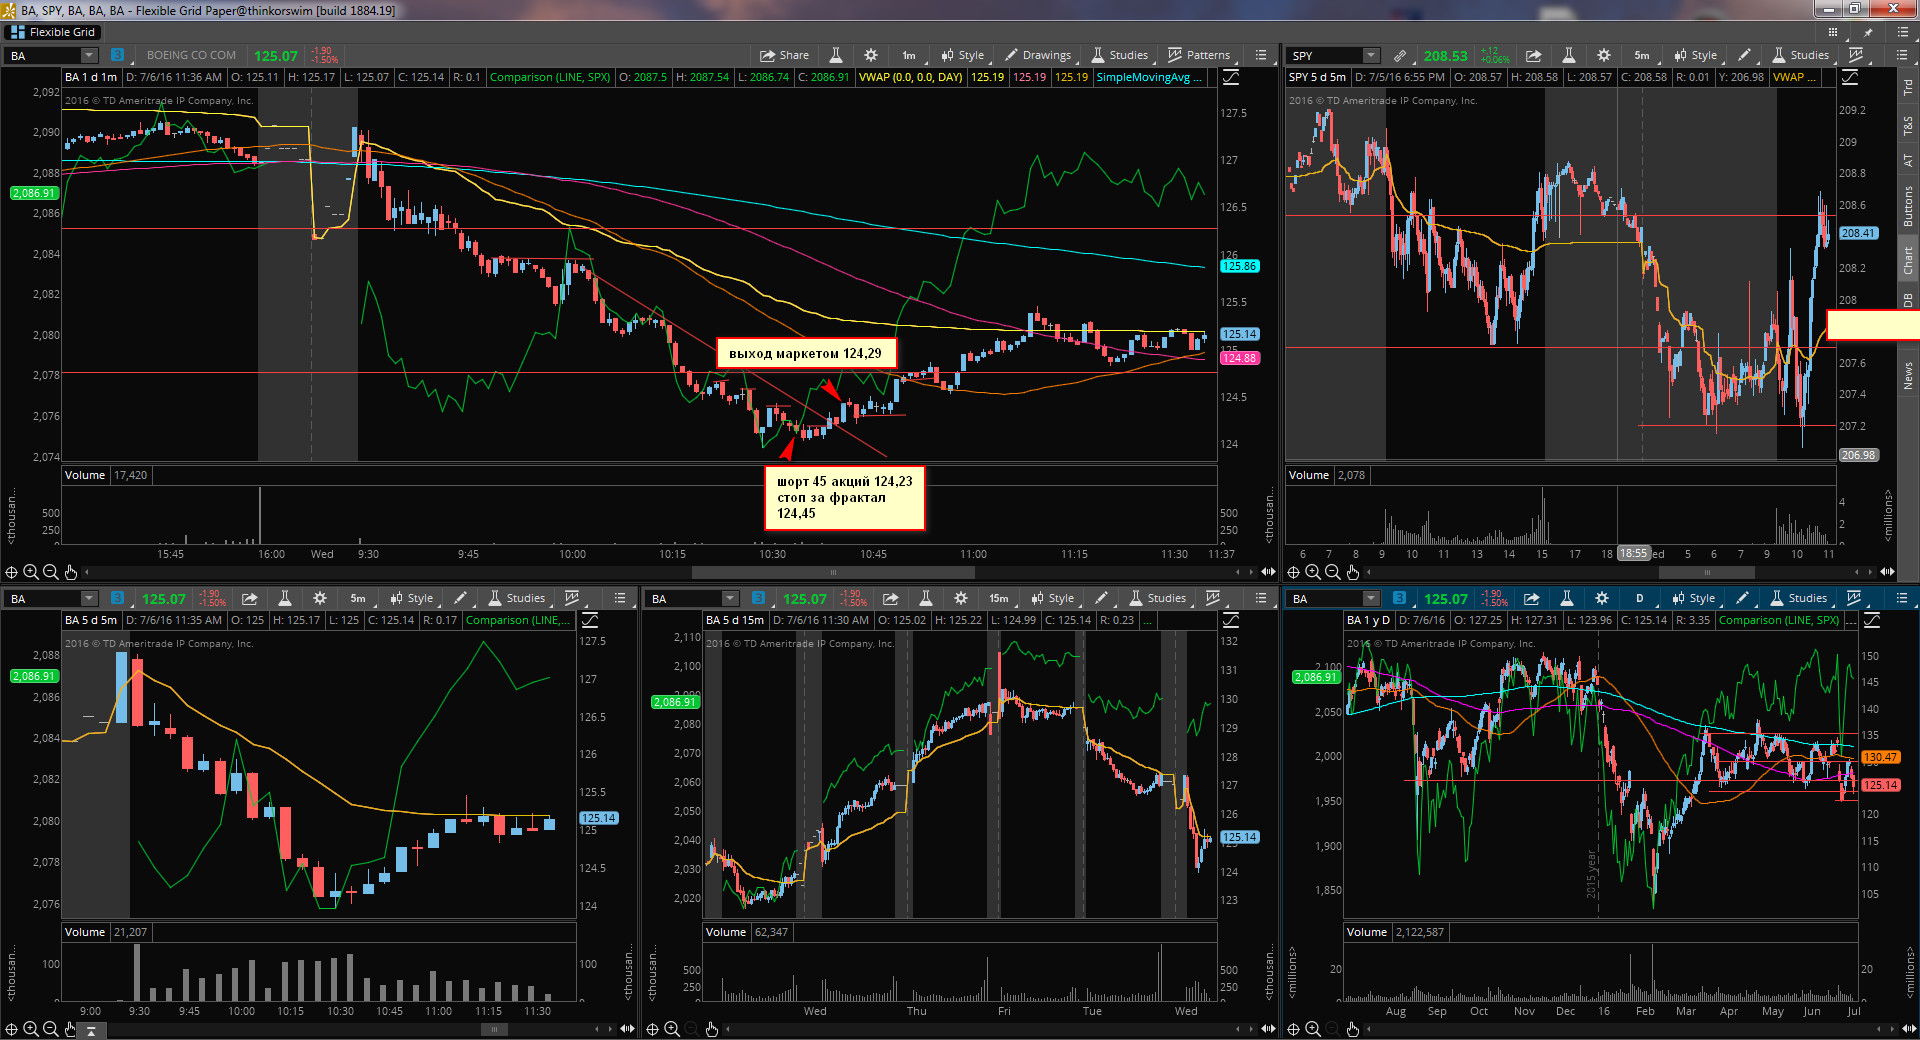Open the 15m timeframe selector
1920x1040 pixels.
pos(999,598)
